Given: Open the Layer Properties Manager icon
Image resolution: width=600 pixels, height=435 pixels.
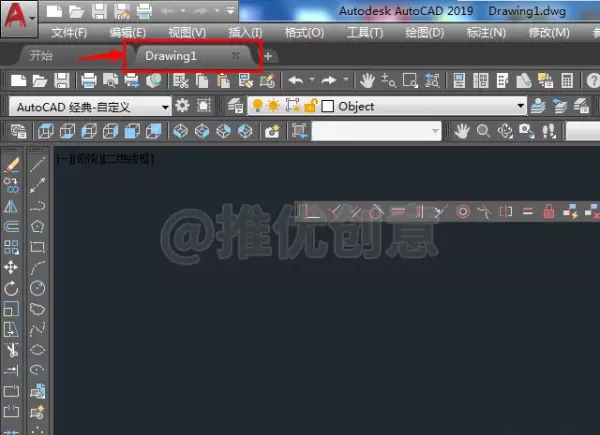Looking at the screenshot, I should coord(235,106).
